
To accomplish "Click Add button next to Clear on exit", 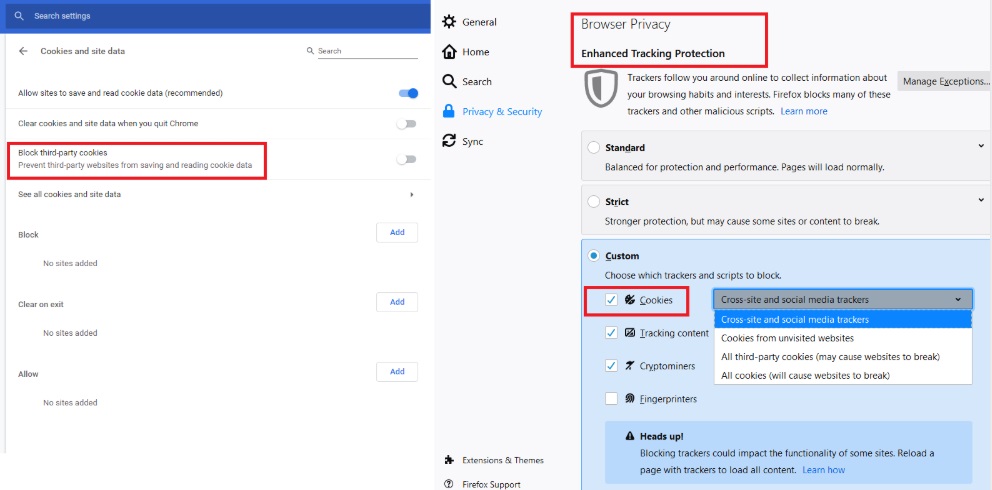I will coord(397,302).
